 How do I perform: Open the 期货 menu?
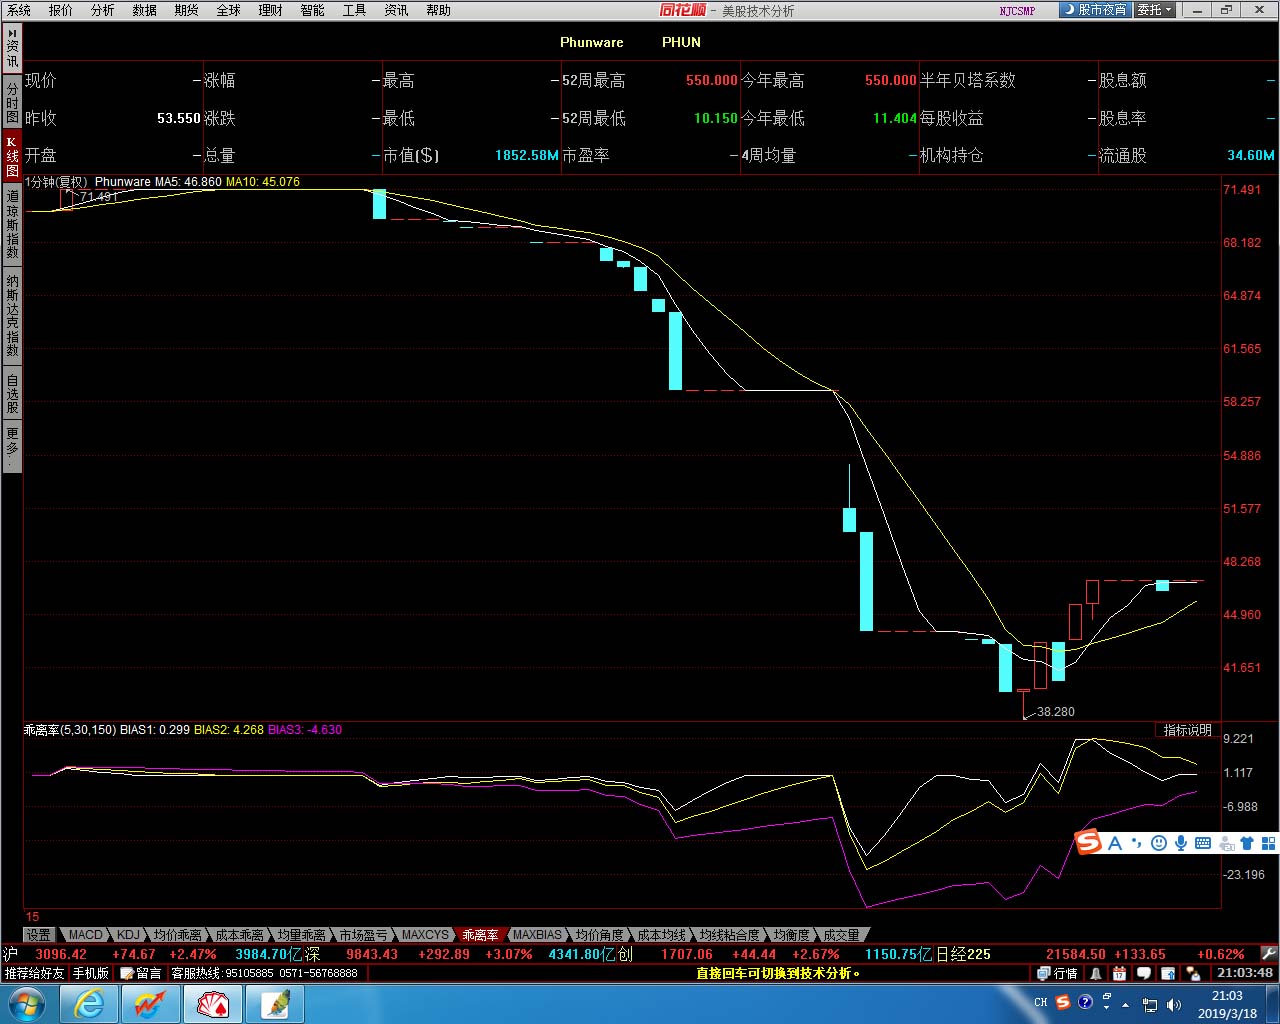tap(187, 10)
